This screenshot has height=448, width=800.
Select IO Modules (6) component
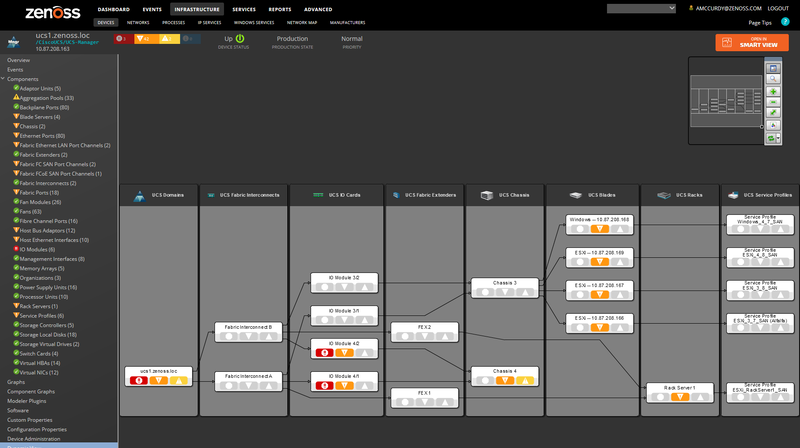point(37,250)
